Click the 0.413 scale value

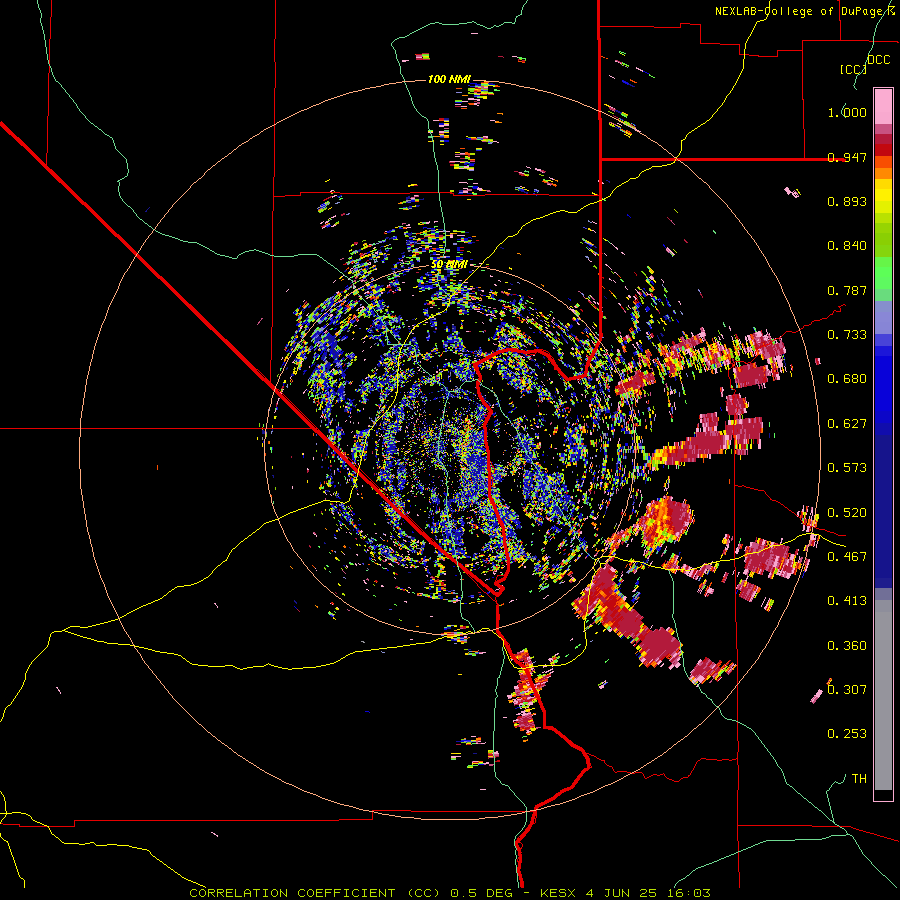tap(847, 601)
